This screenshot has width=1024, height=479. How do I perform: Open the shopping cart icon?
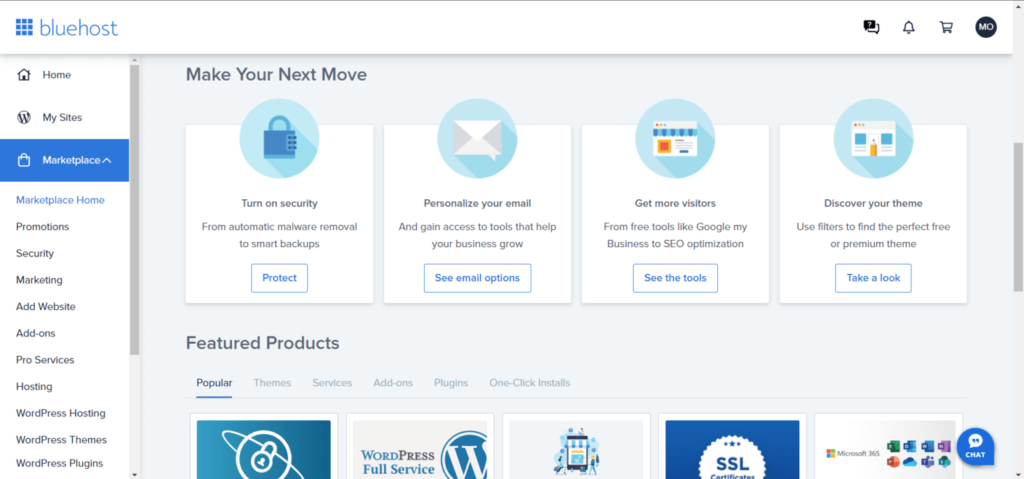click(946, 27)
